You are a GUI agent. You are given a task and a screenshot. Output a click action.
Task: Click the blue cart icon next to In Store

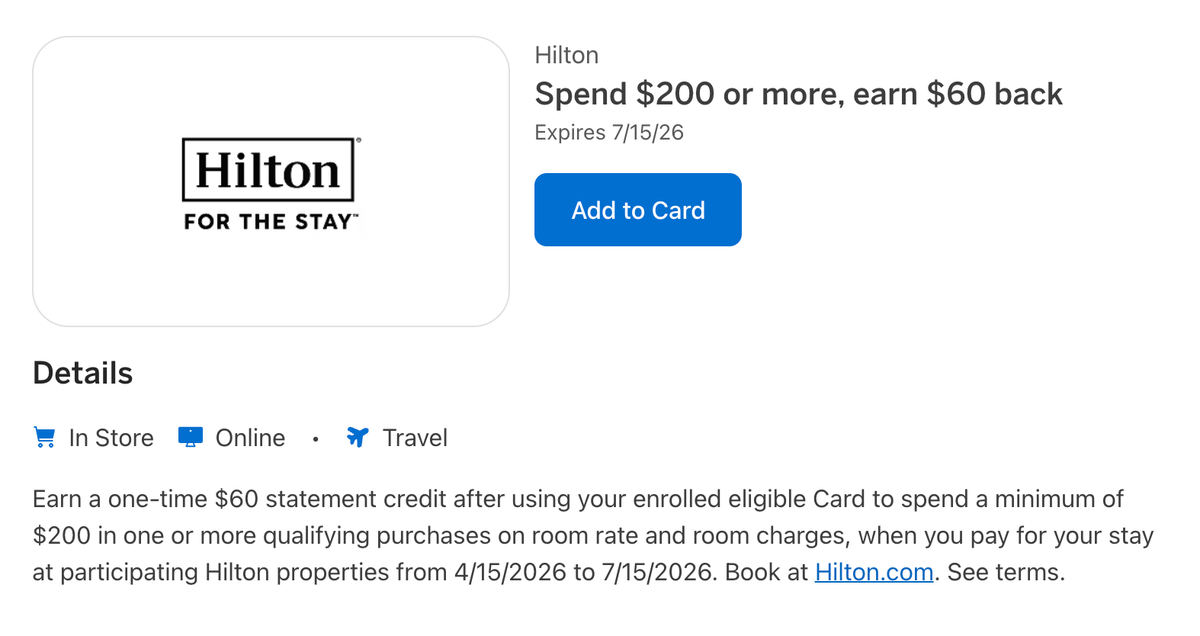coord(44,437)
